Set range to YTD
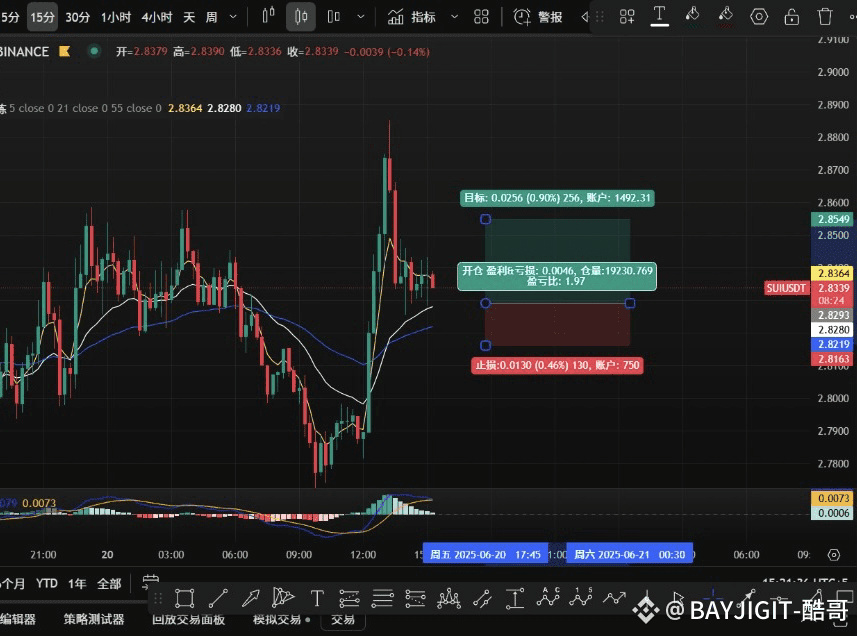The image size is (857, 636). pyautogui.click(x=46, y=584)
